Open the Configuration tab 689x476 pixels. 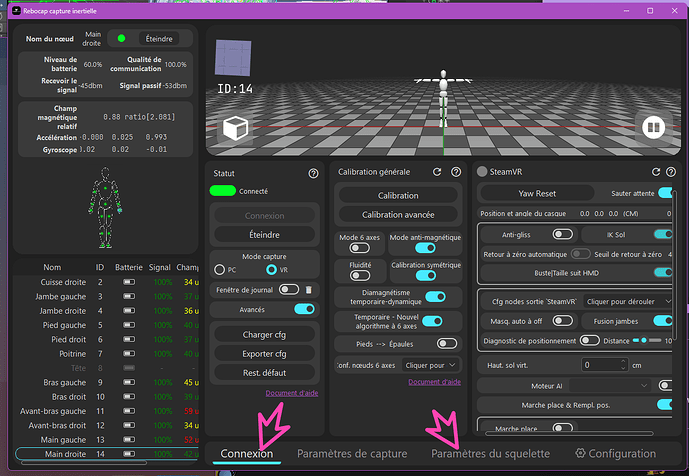tap(615, 454)
